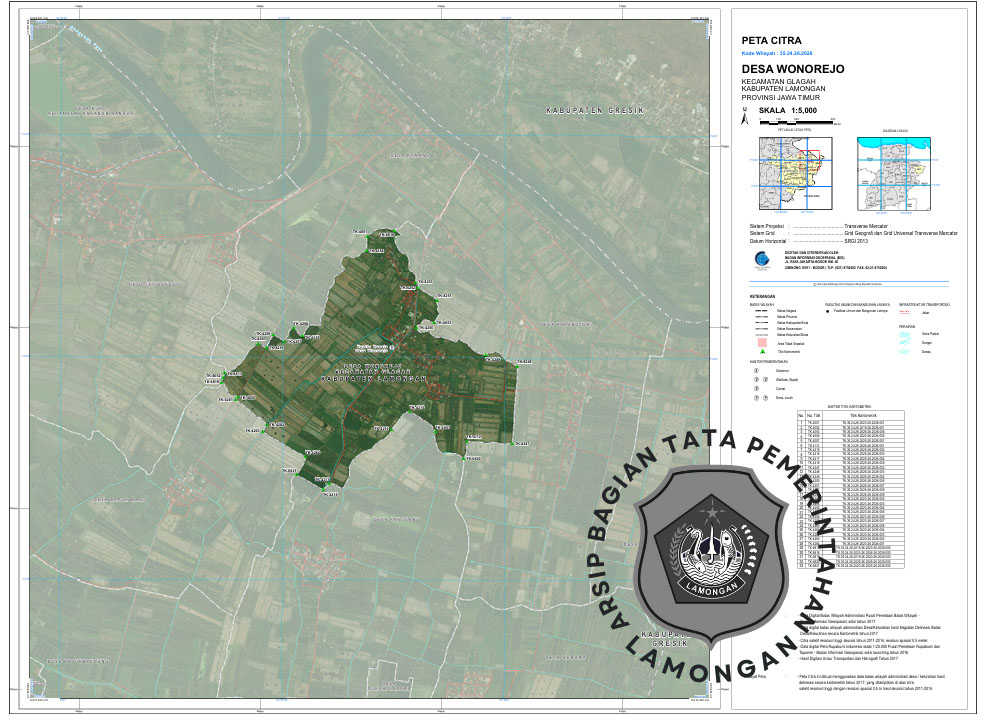Click the Camat office symbol in legend
The height and width of the screenshot is (722, 990).
click(758, 388)
